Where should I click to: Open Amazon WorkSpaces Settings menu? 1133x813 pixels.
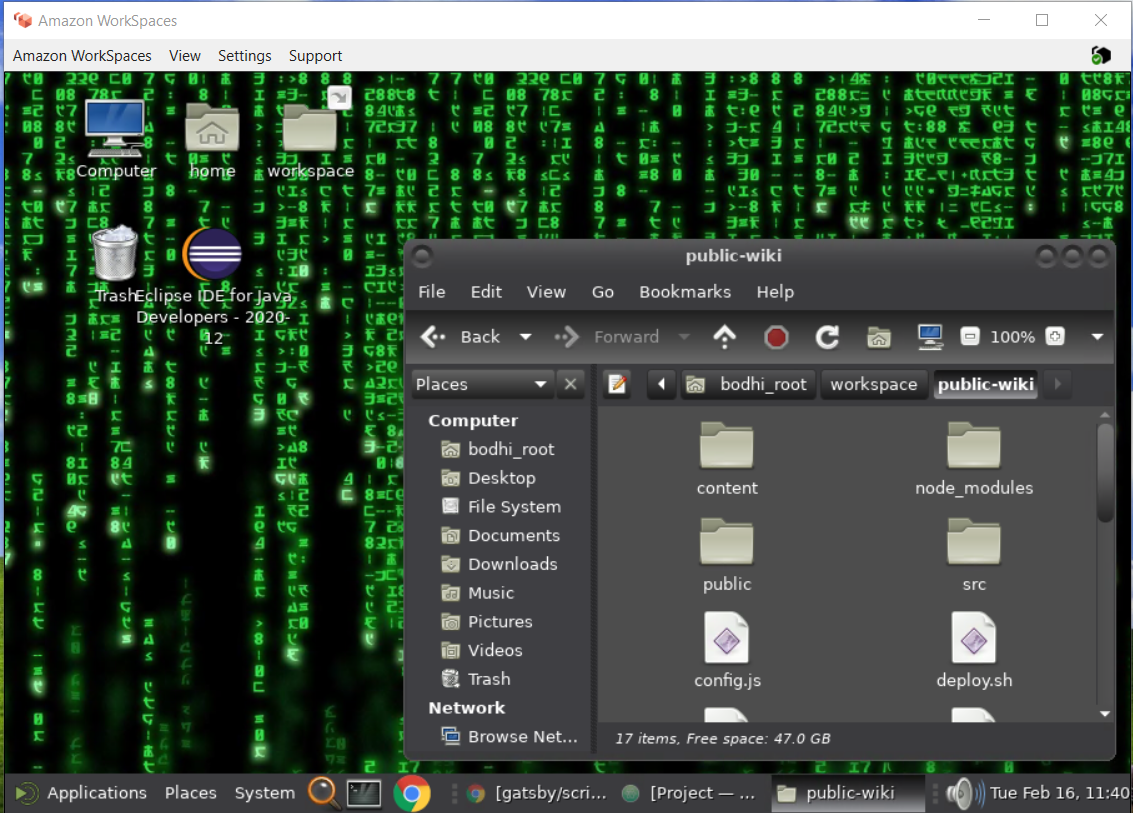(x=244, y=56)
